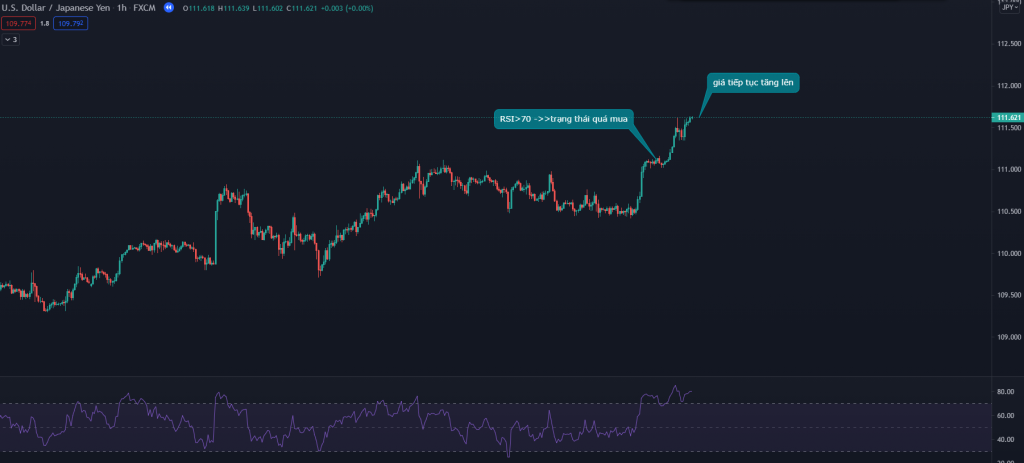
Task: Click the FXCM exchange label
Action: coord(144,8)
